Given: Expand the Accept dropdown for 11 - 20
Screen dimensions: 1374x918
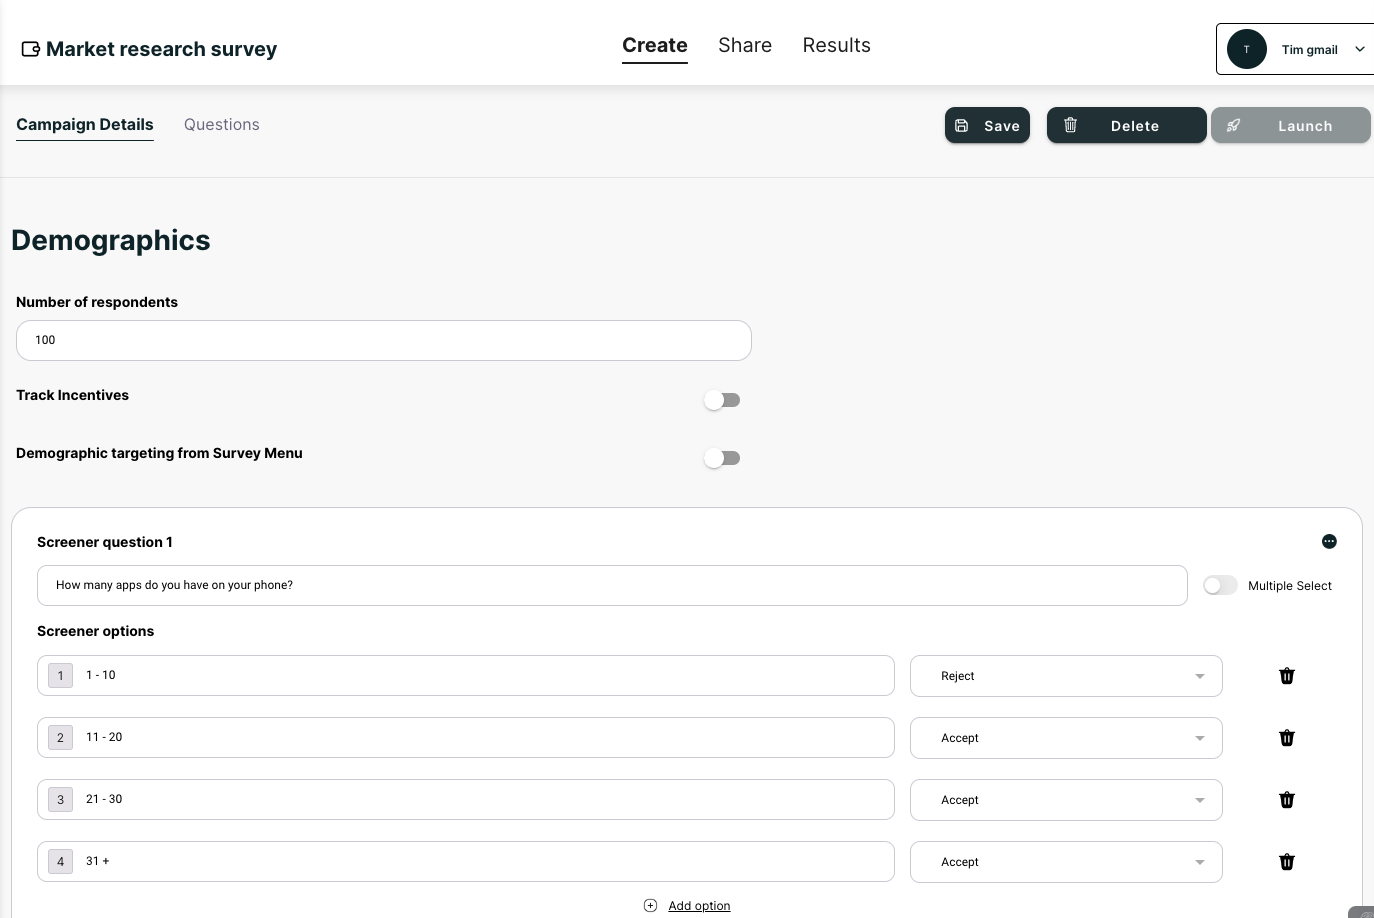Looking at the screenshot, I should point(1066,738).
